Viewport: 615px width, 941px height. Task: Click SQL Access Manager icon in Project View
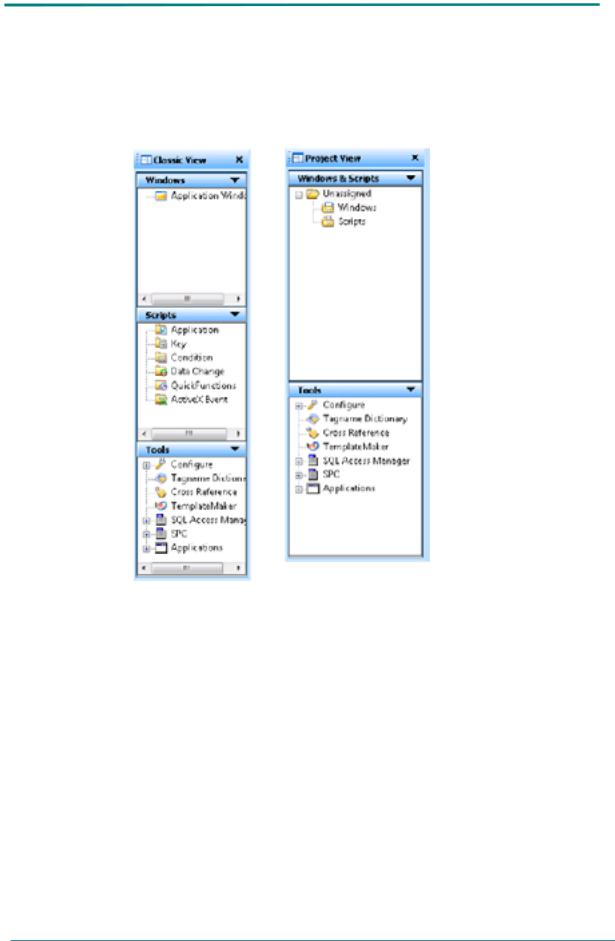point(312,461)
